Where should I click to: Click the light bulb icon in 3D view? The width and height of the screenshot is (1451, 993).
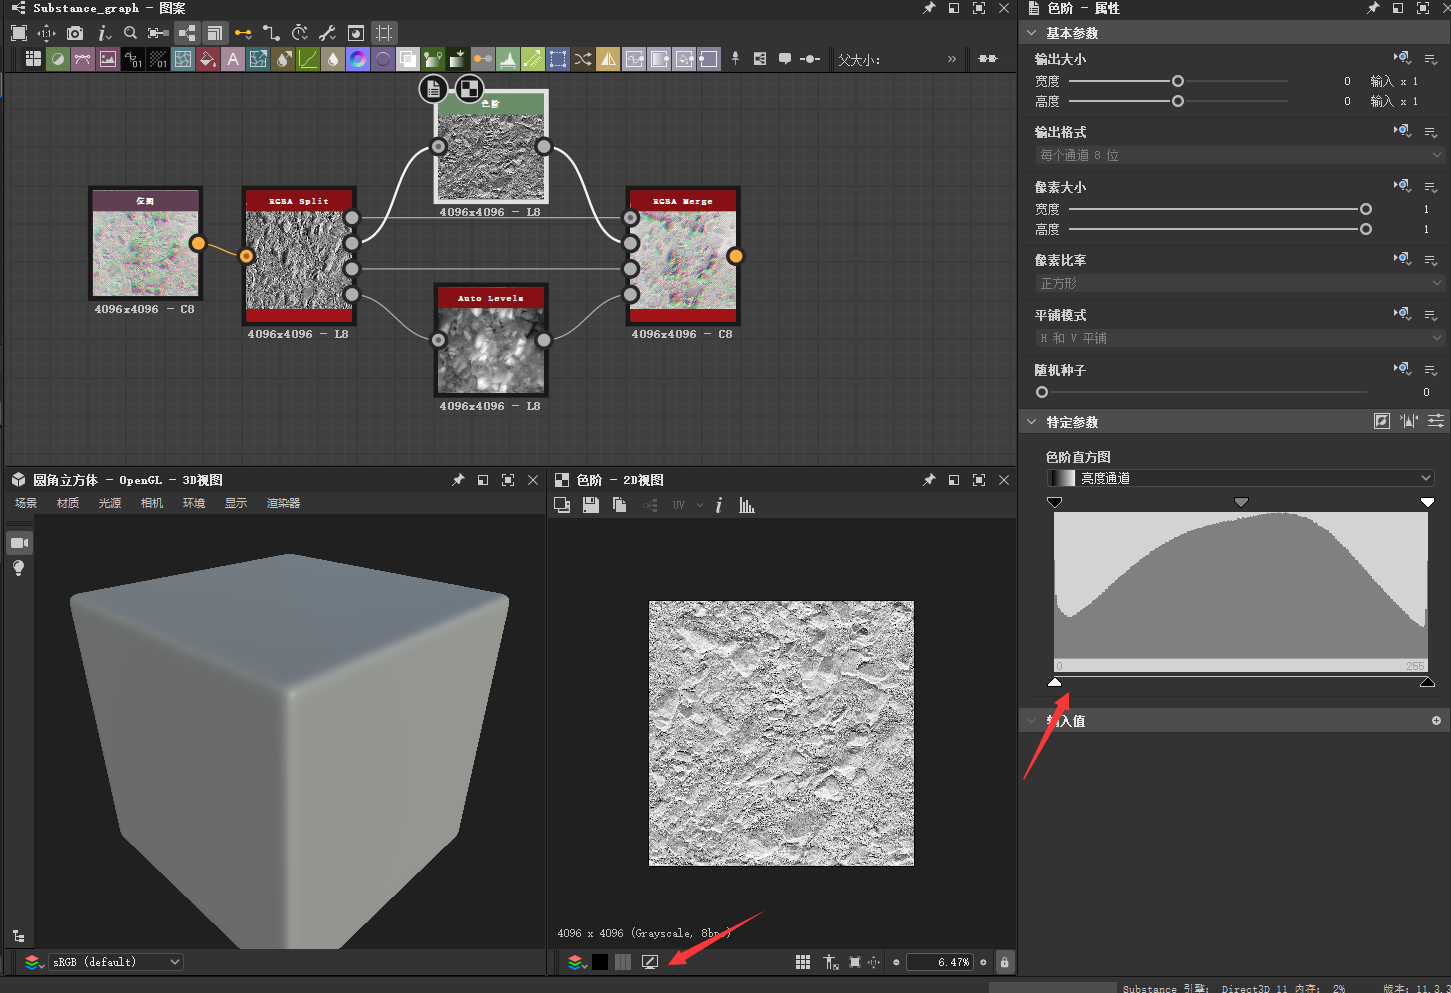point(18,568)
